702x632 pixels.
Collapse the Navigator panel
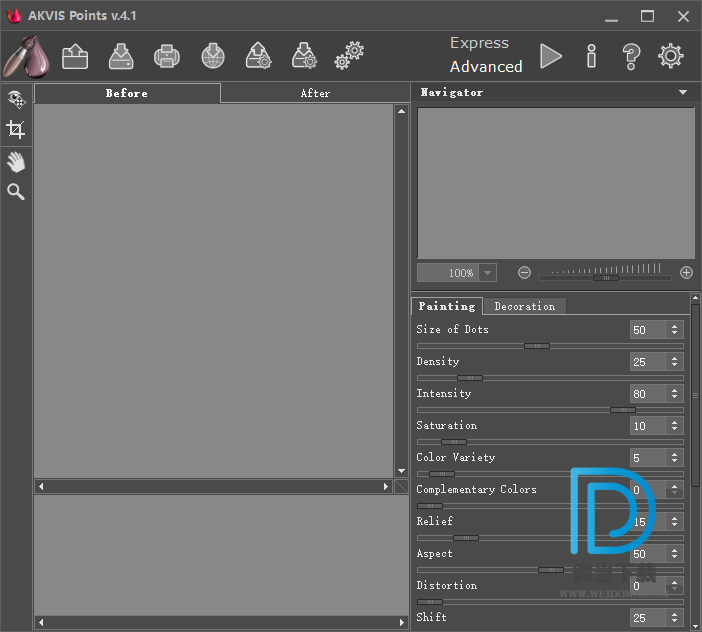tap(683, 93)
